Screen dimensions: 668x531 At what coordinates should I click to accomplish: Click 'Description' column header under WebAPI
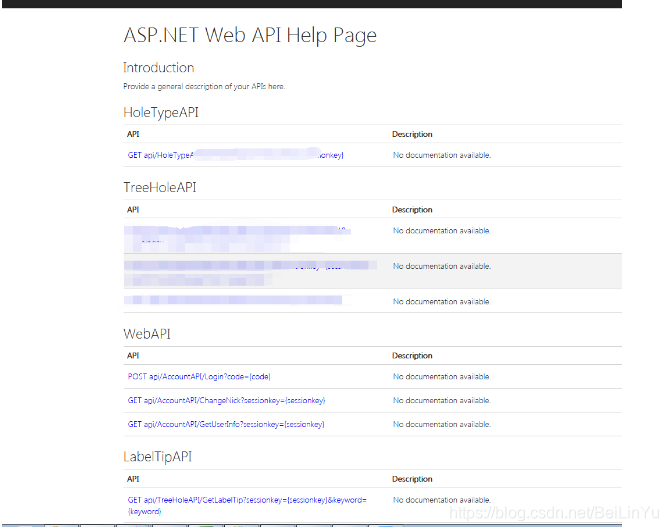click(x=412, y=356)
